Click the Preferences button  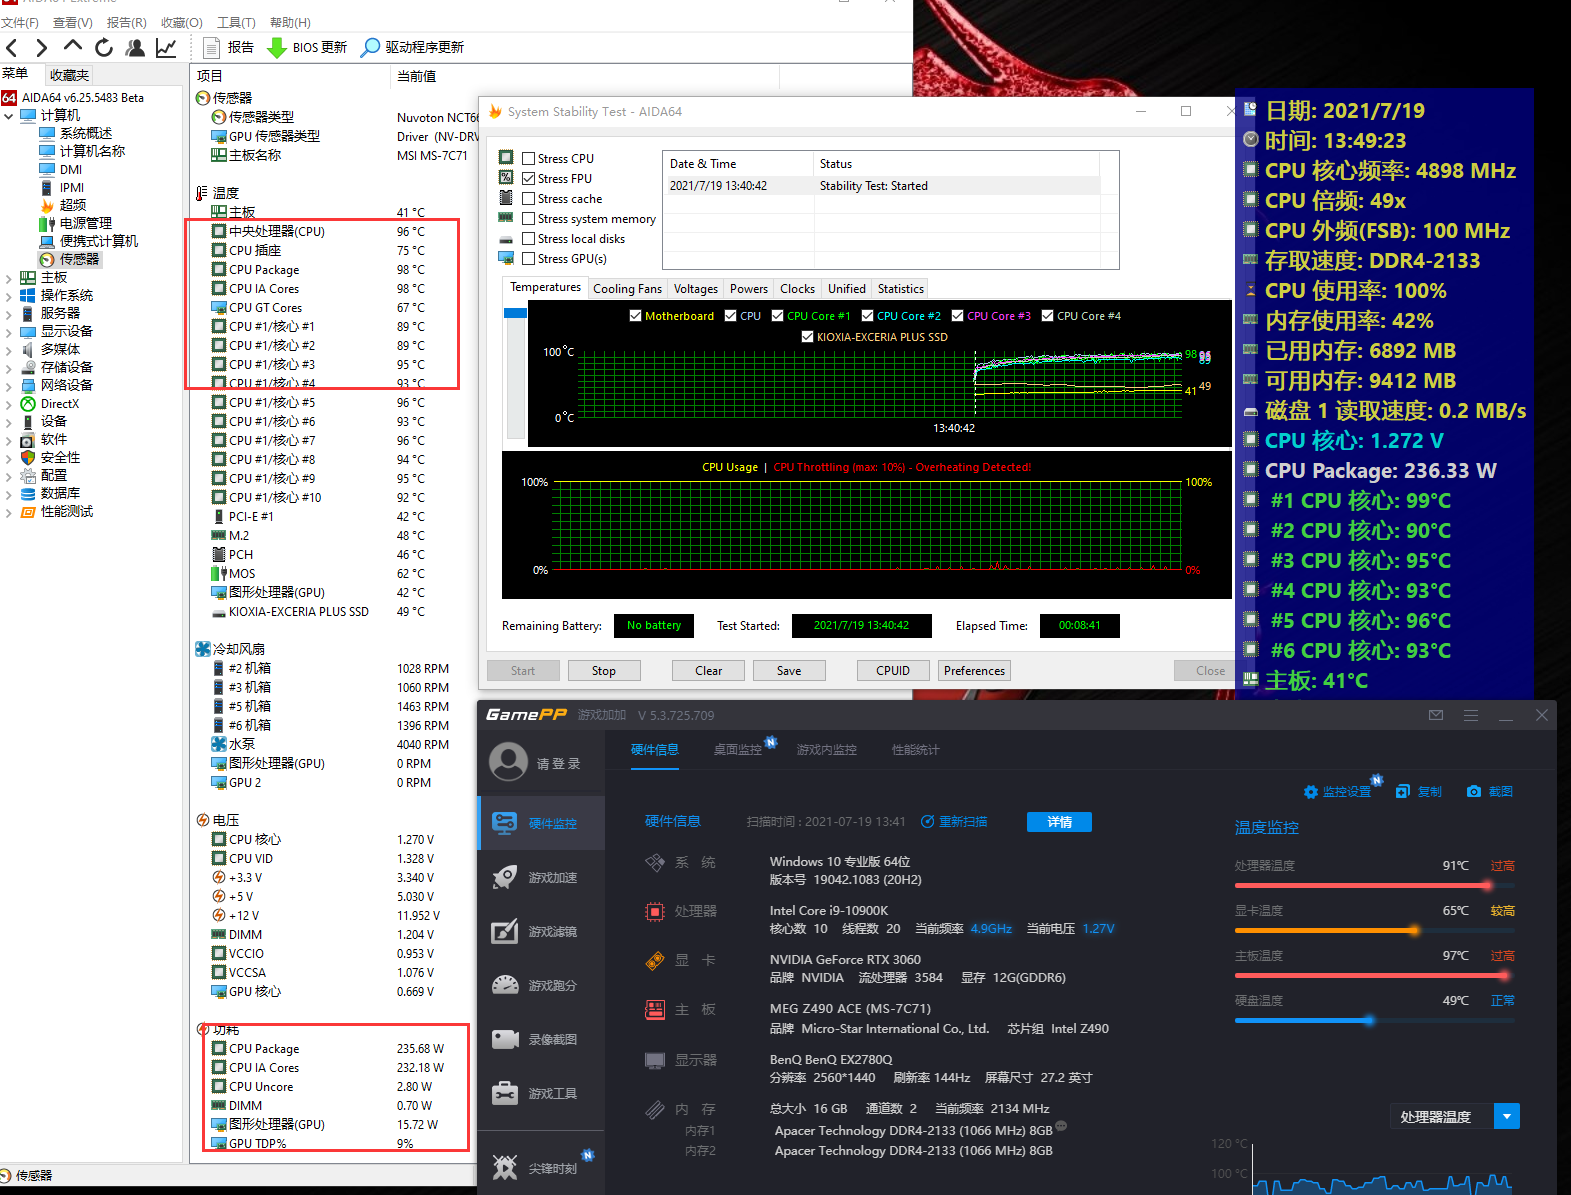[x=974, y=671]
